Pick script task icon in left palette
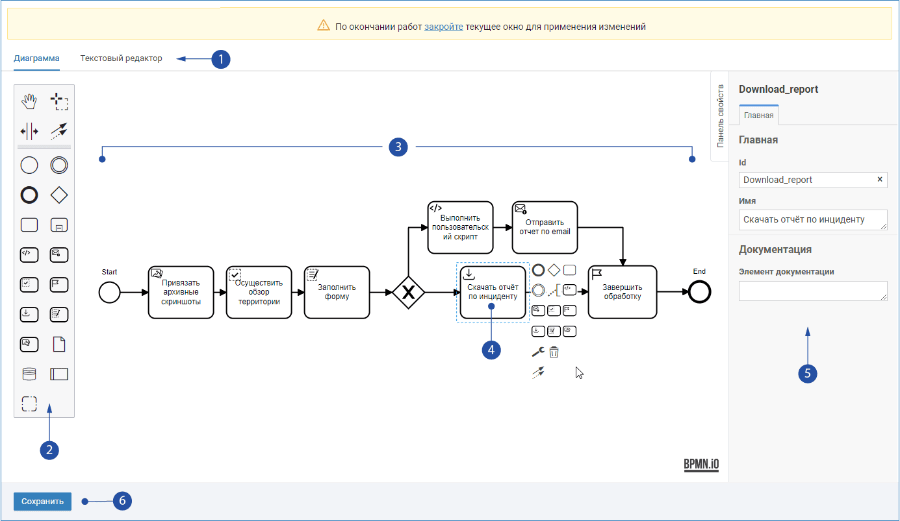The height and width of the screenshot is (521, 900). tap(29, 255)
